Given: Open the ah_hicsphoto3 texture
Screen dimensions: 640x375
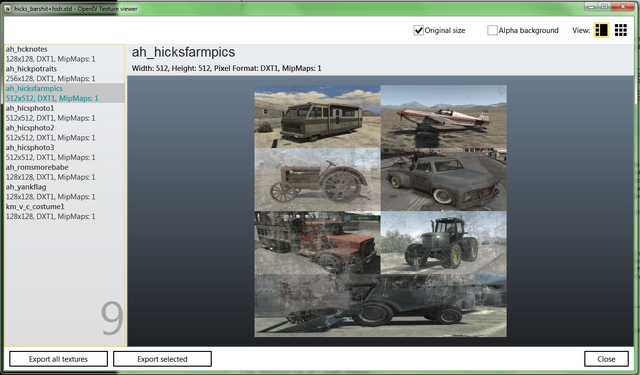Looking at the screenshot, I should (x=64, y=152).
